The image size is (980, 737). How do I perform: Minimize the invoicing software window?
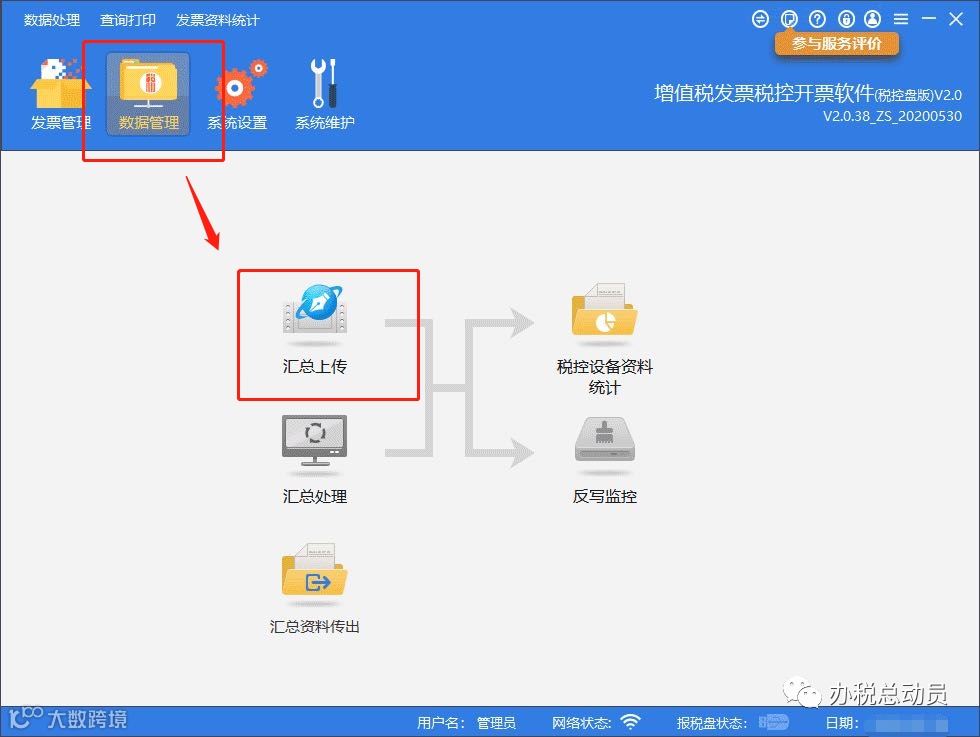point(929,19)
